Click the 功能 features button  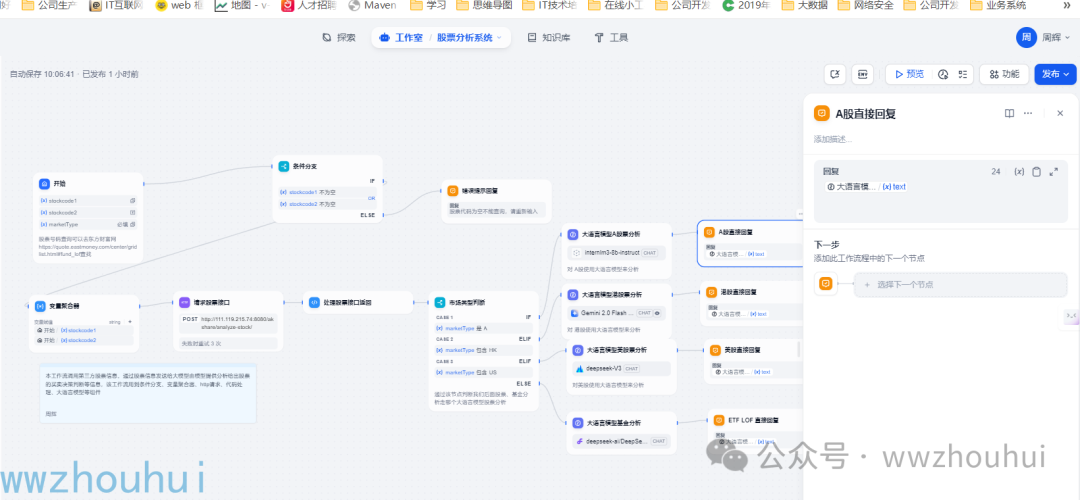click(1003, 74)
